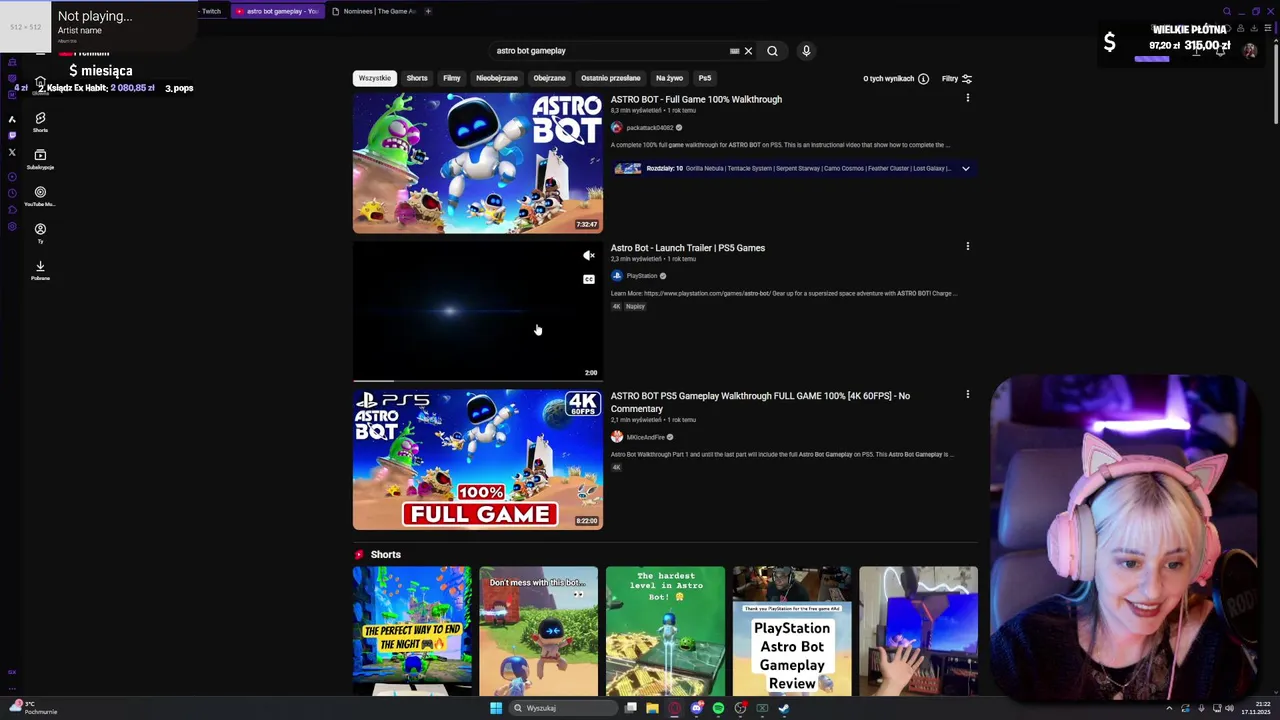Open 'Astro Bot - Launch Trailer | PS5 Games' title
Viewport: 1280px width, 720px height.
pyautogui.click(x=688, y=247)
